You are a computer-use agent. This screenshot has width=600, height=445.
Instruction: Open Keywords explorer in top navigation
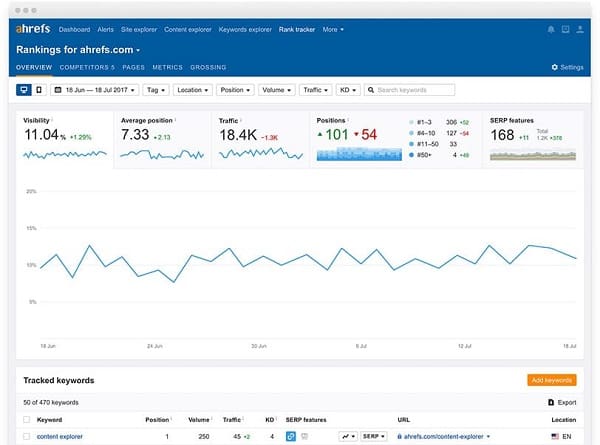tap(245, 29)
